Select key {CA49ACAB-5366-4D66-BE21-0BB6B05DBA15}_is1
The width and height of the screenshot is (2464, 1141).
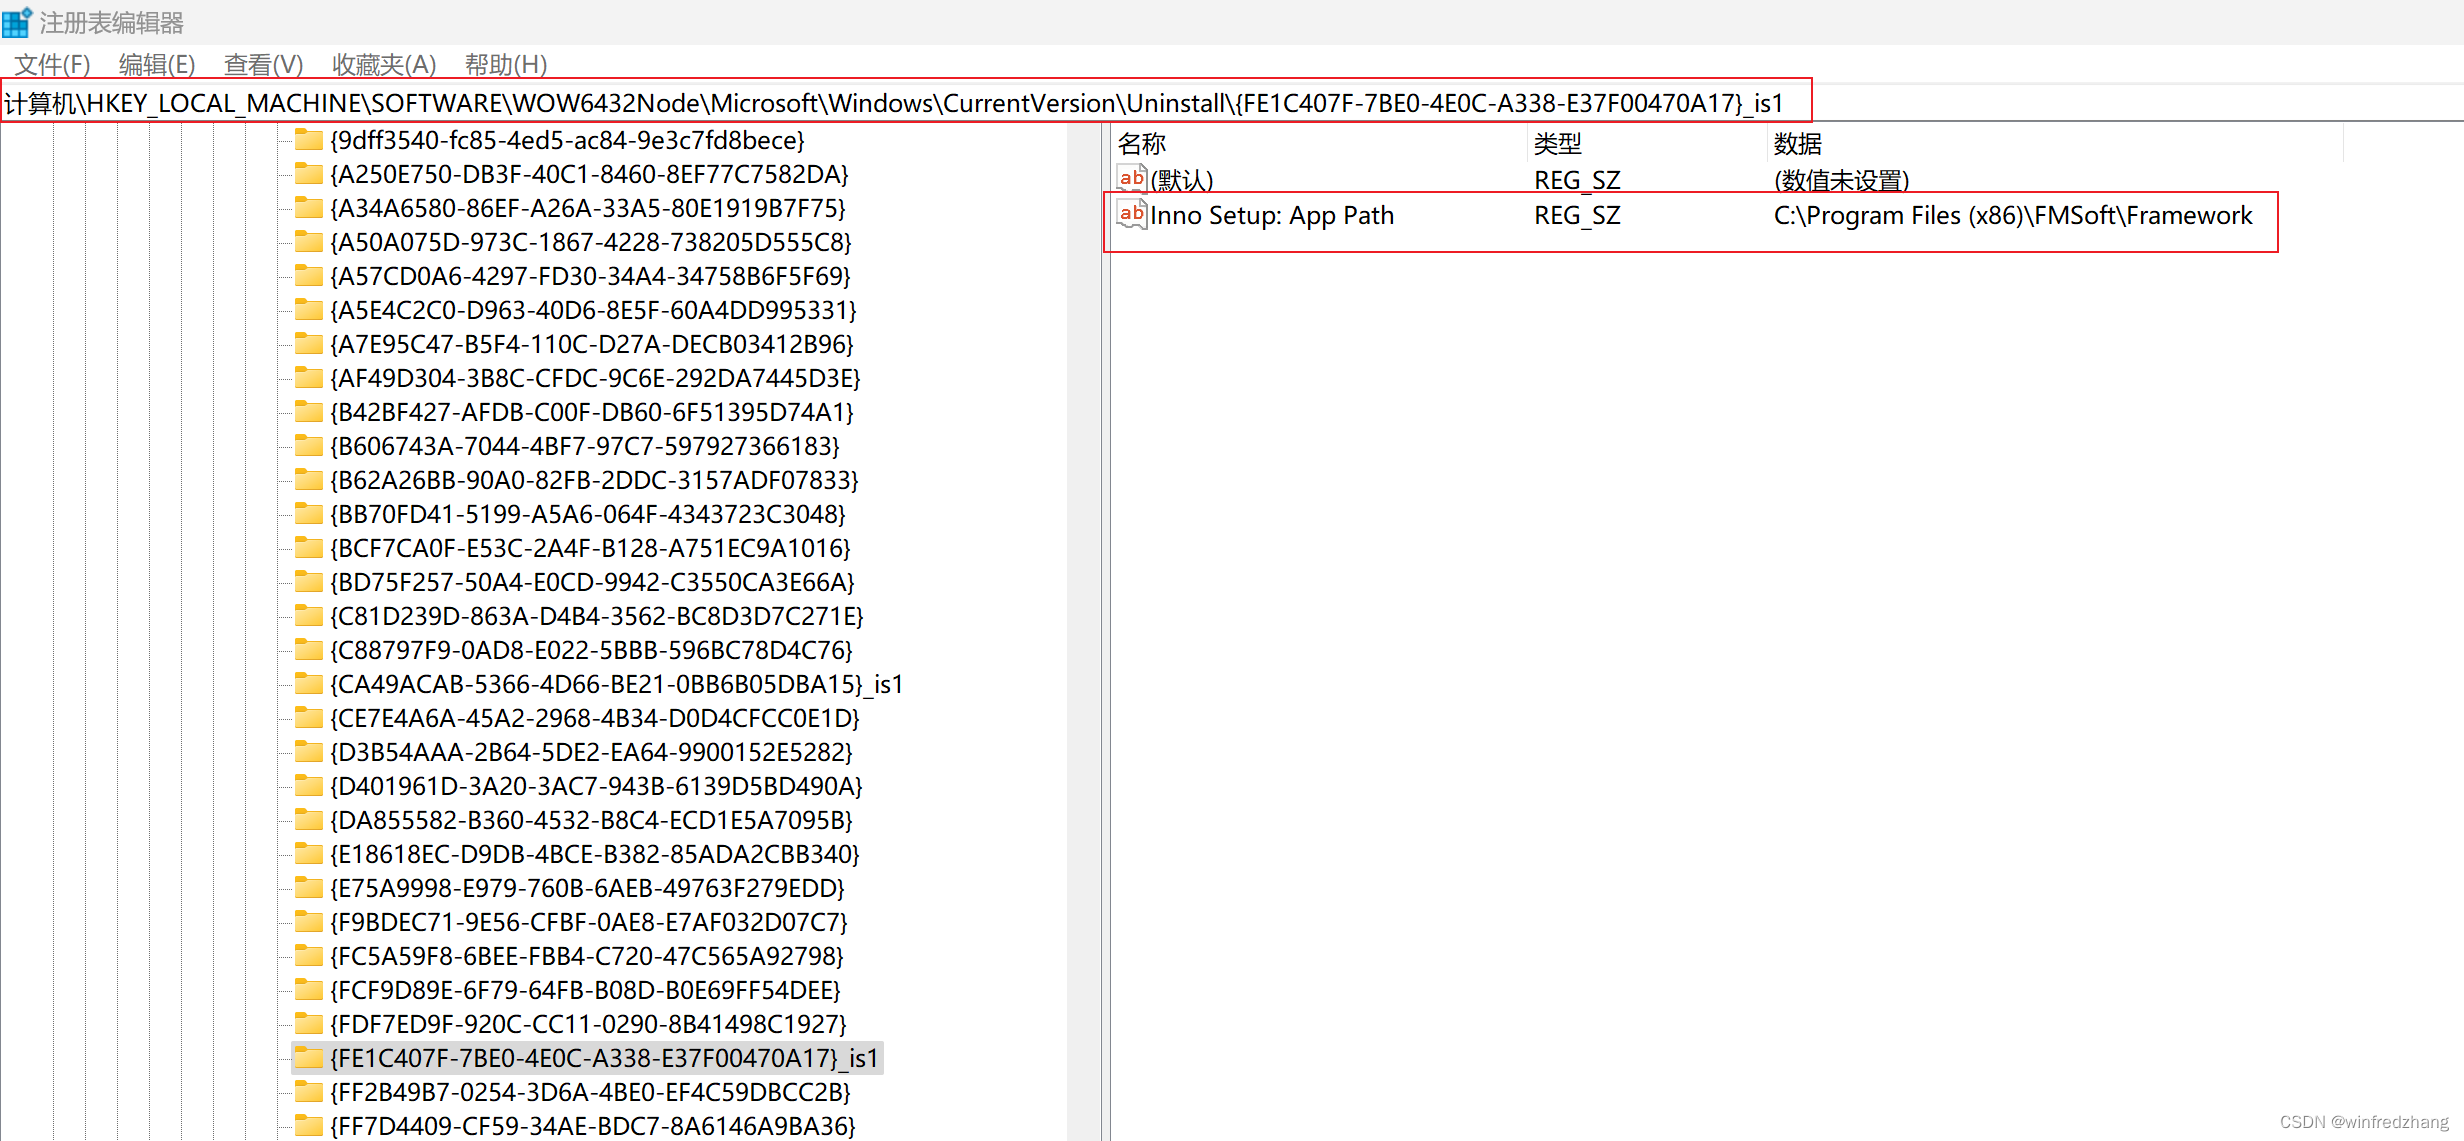point(617,684)
